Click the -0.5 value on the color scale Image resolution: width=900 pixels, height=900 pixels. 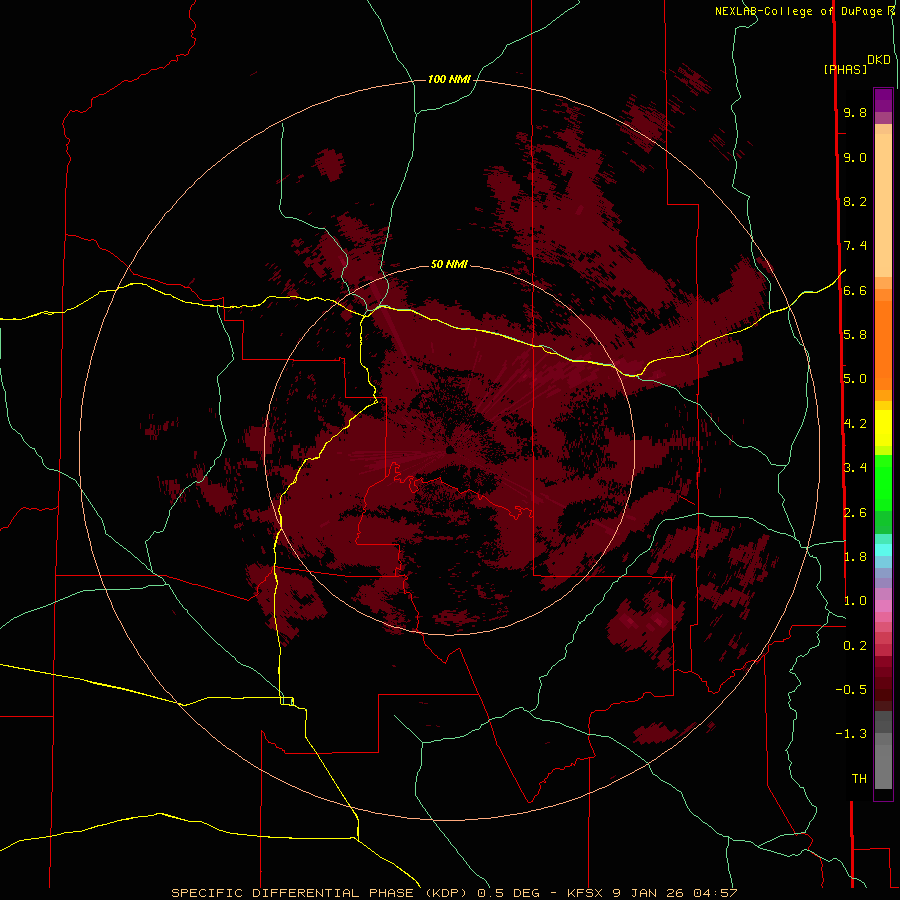[851, 689]
